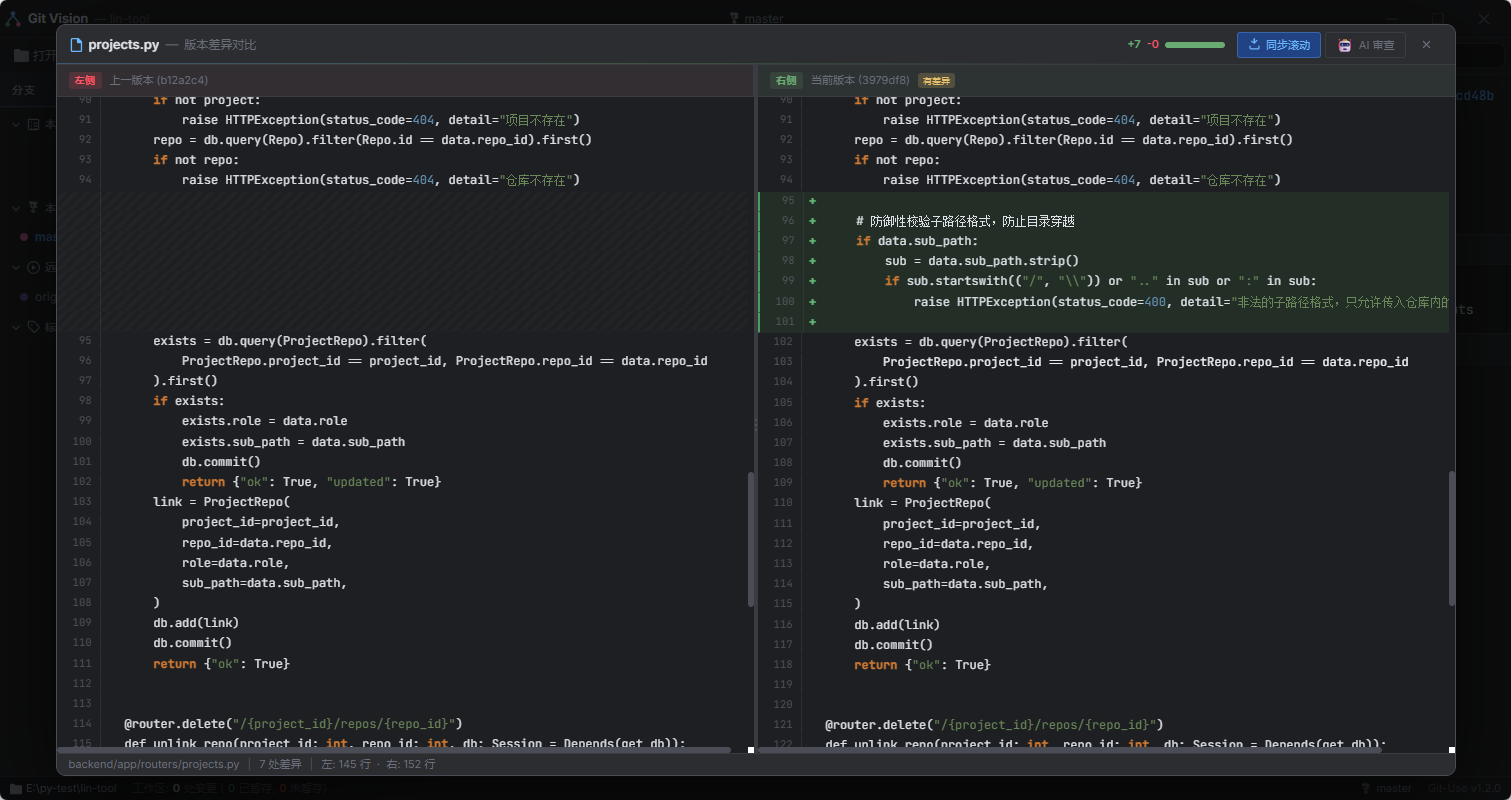The height and width of the screenshot is (800, 1511).
Task: Click the plus marker on added line 100
Action: click(812, 301)
